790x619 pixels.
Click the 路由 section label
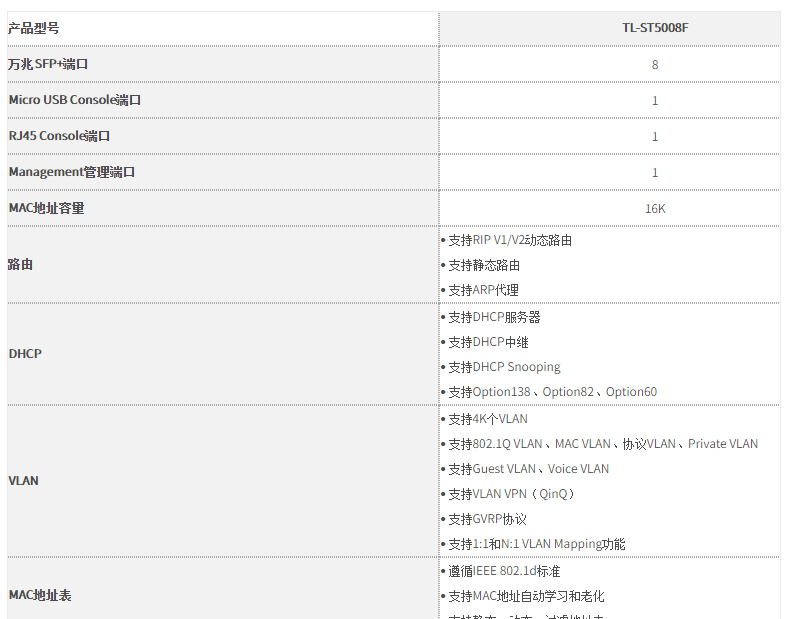[20, 264]
